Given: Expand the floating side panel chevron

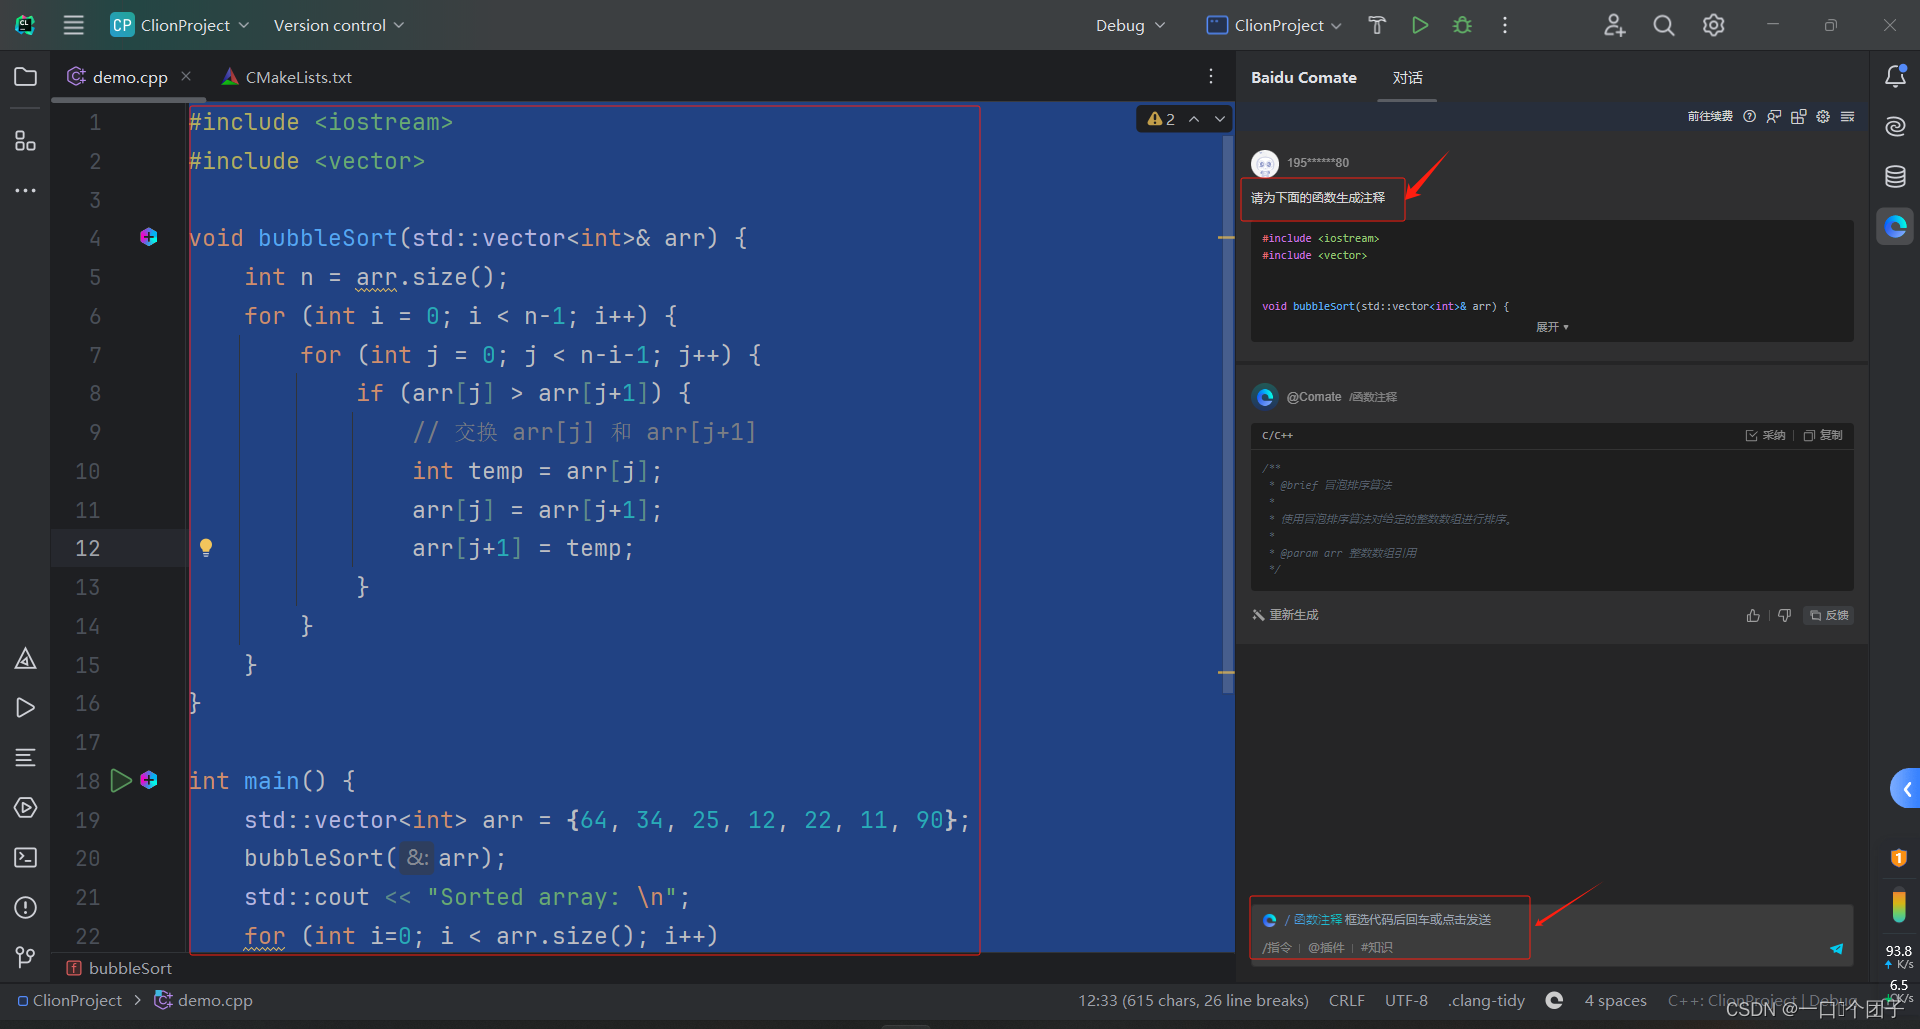Looking at the screenshot, I should tap(1906, 789).
